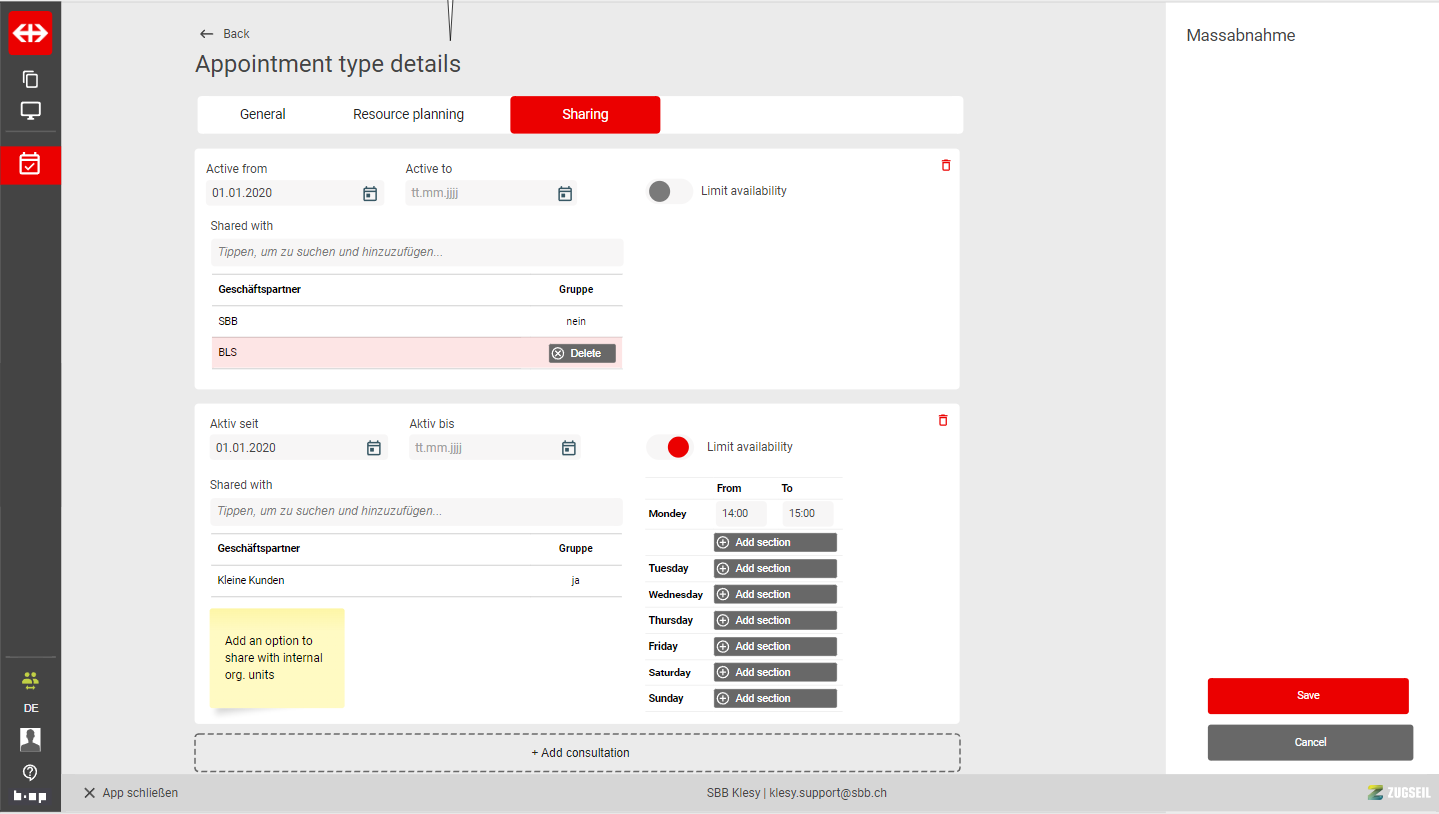This screenshot has height=814, width=1439.
Task: Enable Limit availability in first sharing block
Action: pos(669,191)
